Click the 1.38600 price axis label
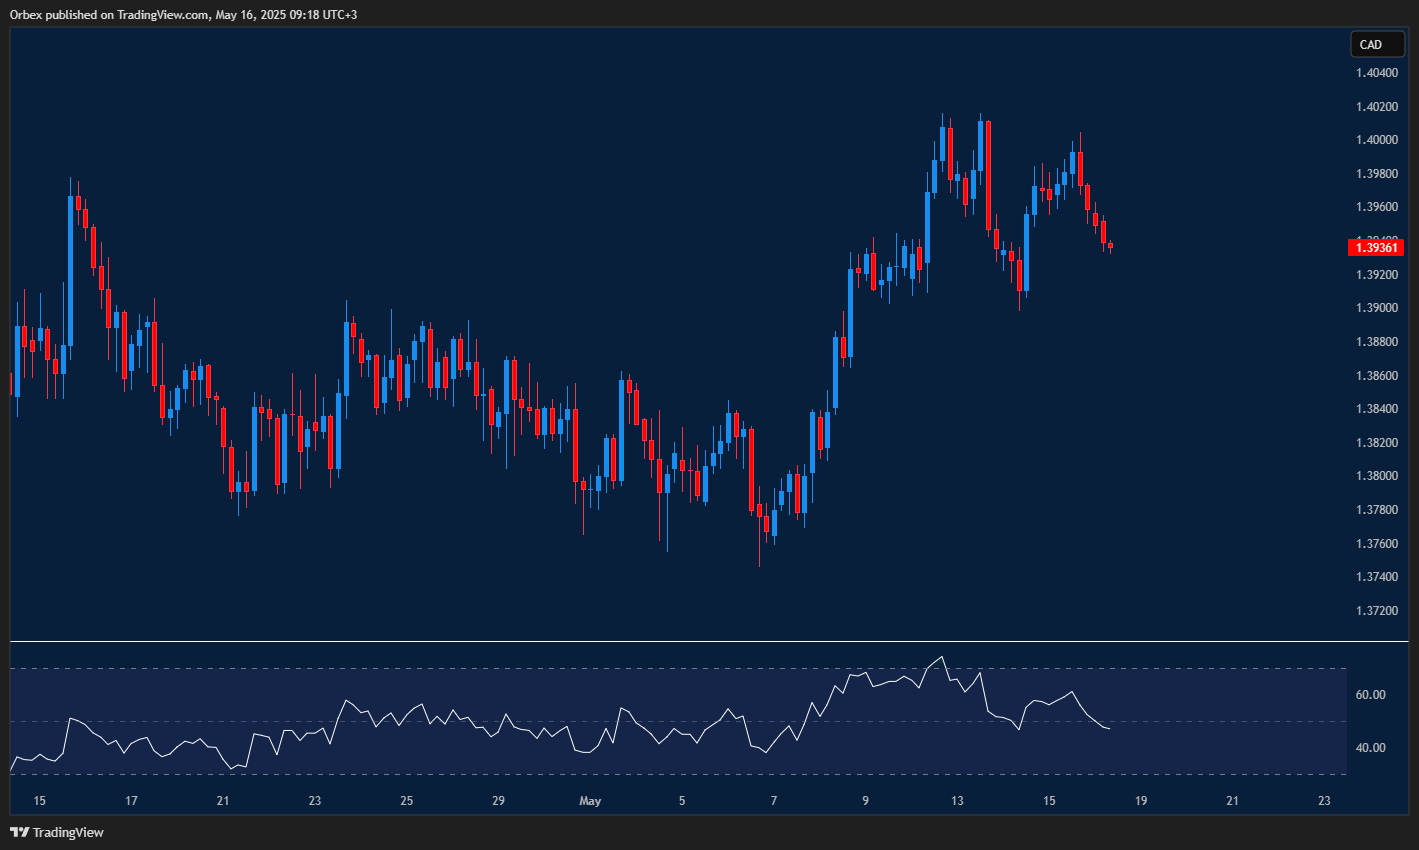This screenshot has width=1419, height=850. 1376,375
